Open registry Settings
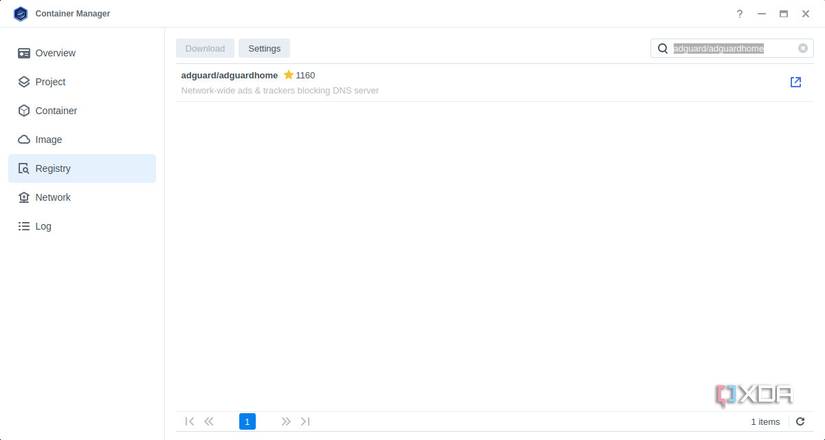 click(264, 48)
